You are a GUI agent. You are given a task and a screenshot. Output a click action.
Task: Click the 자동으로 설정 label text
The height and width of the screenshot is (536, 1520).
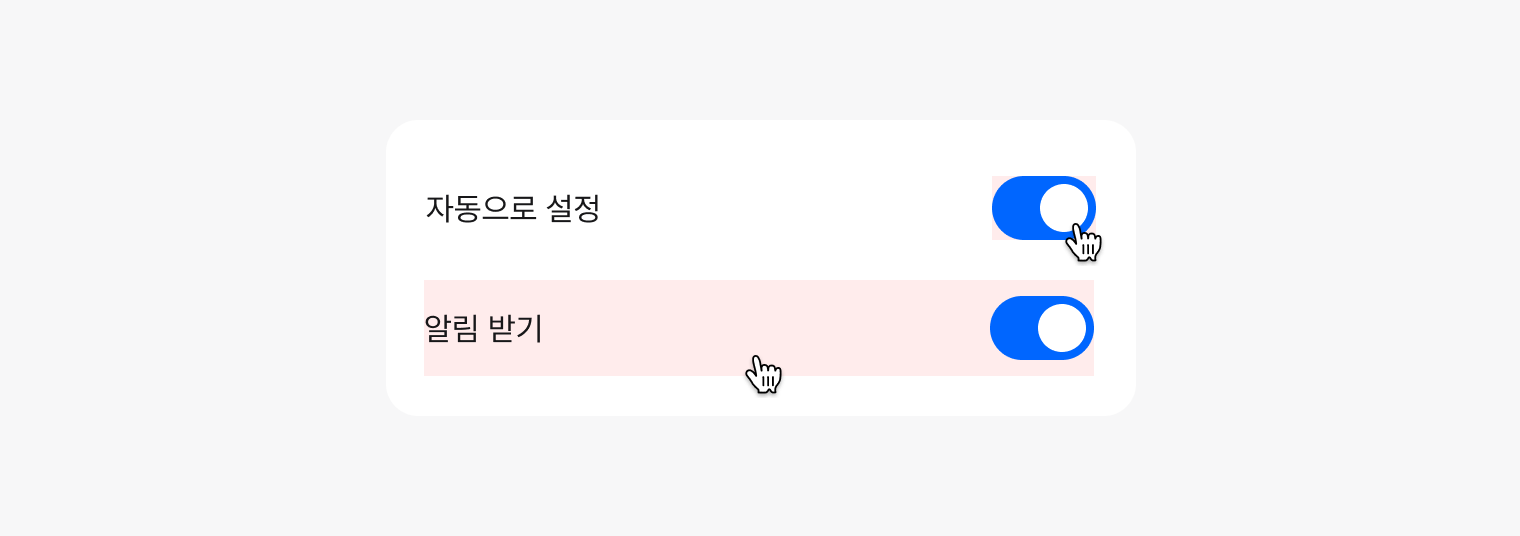tap(512, 208)
